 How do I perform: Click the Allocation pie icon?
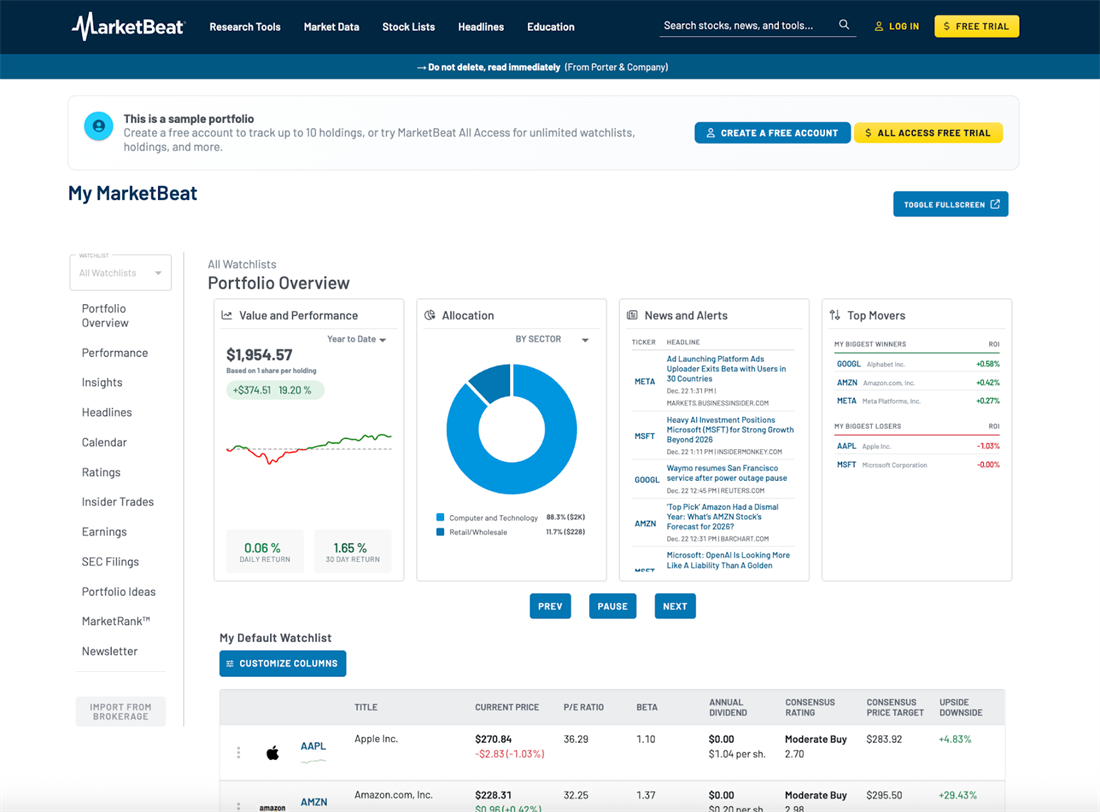[x=429, y=315]
